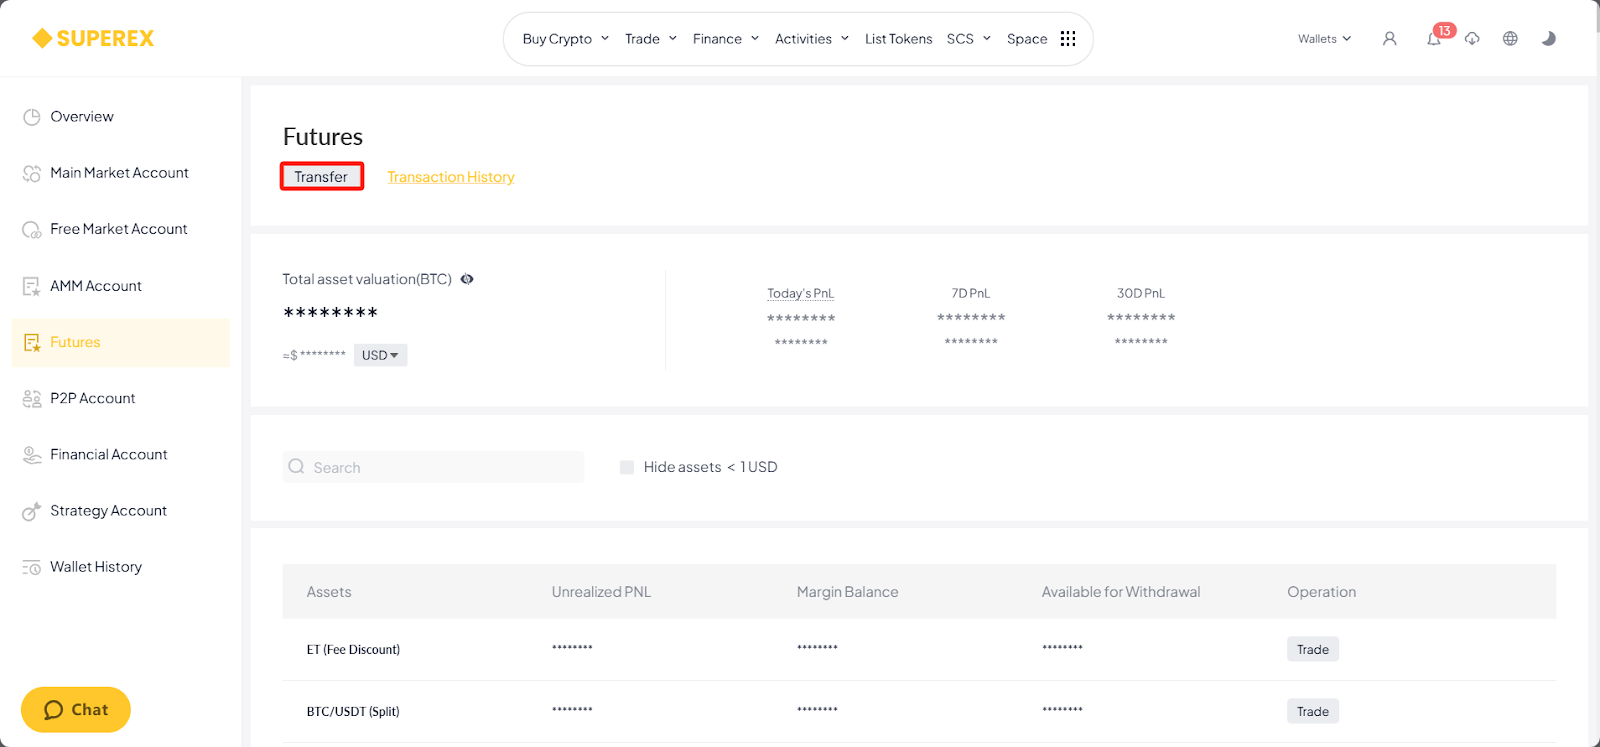Click the Overview pie icon
The width and height of the screenshot is (1600, 747).
(x=32, y=117)
